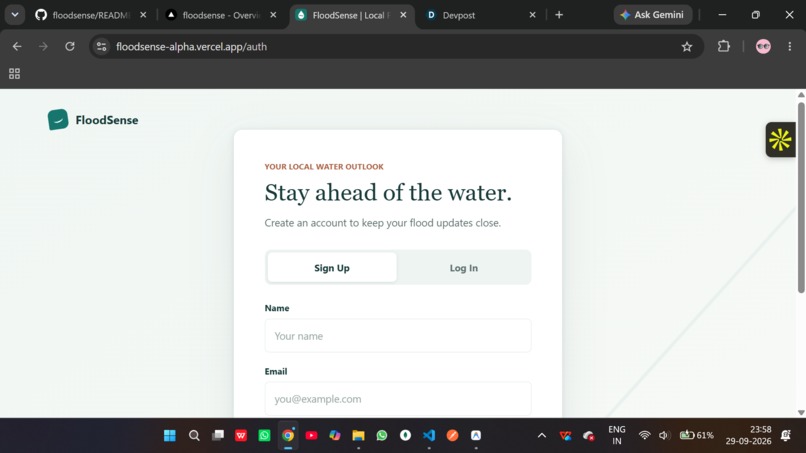The width and height of the screenshot is (806, 453).
Task: Open the Chrome three-dot menu
Action: (790, 47)
